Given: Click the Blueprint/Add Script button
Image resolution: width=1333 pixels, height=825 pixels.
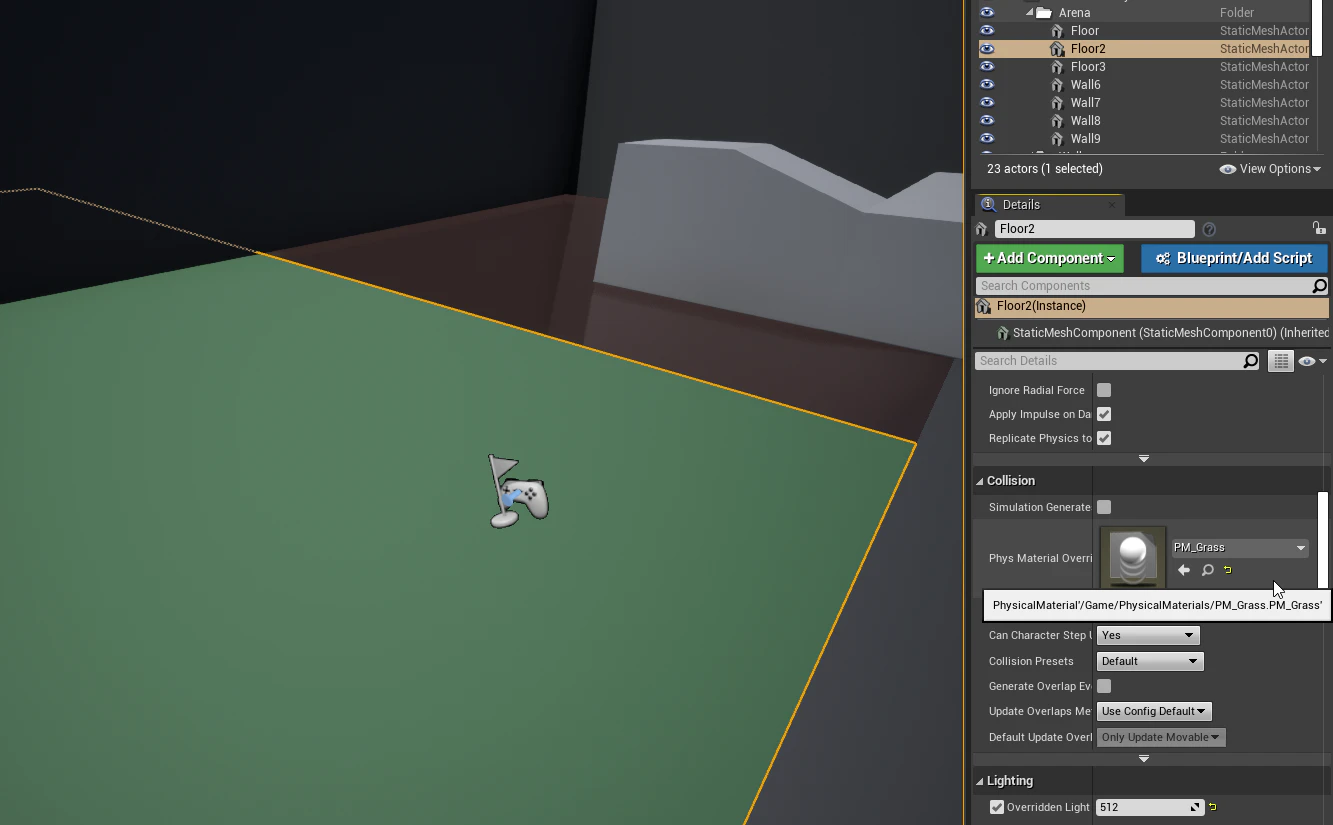Looking at the screenshot, I should (1234, 258).
